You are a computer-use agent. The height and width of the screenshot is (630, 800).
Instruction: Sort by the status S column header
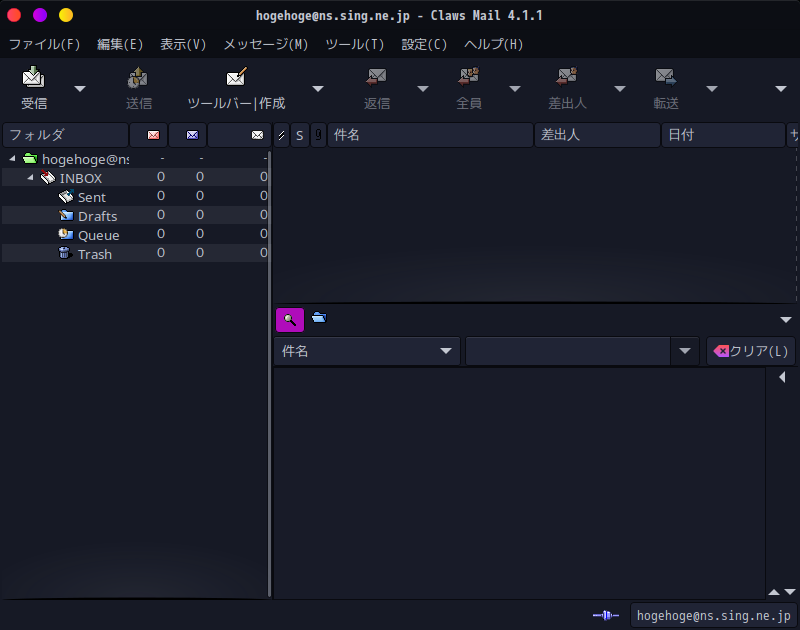point(300,135)
